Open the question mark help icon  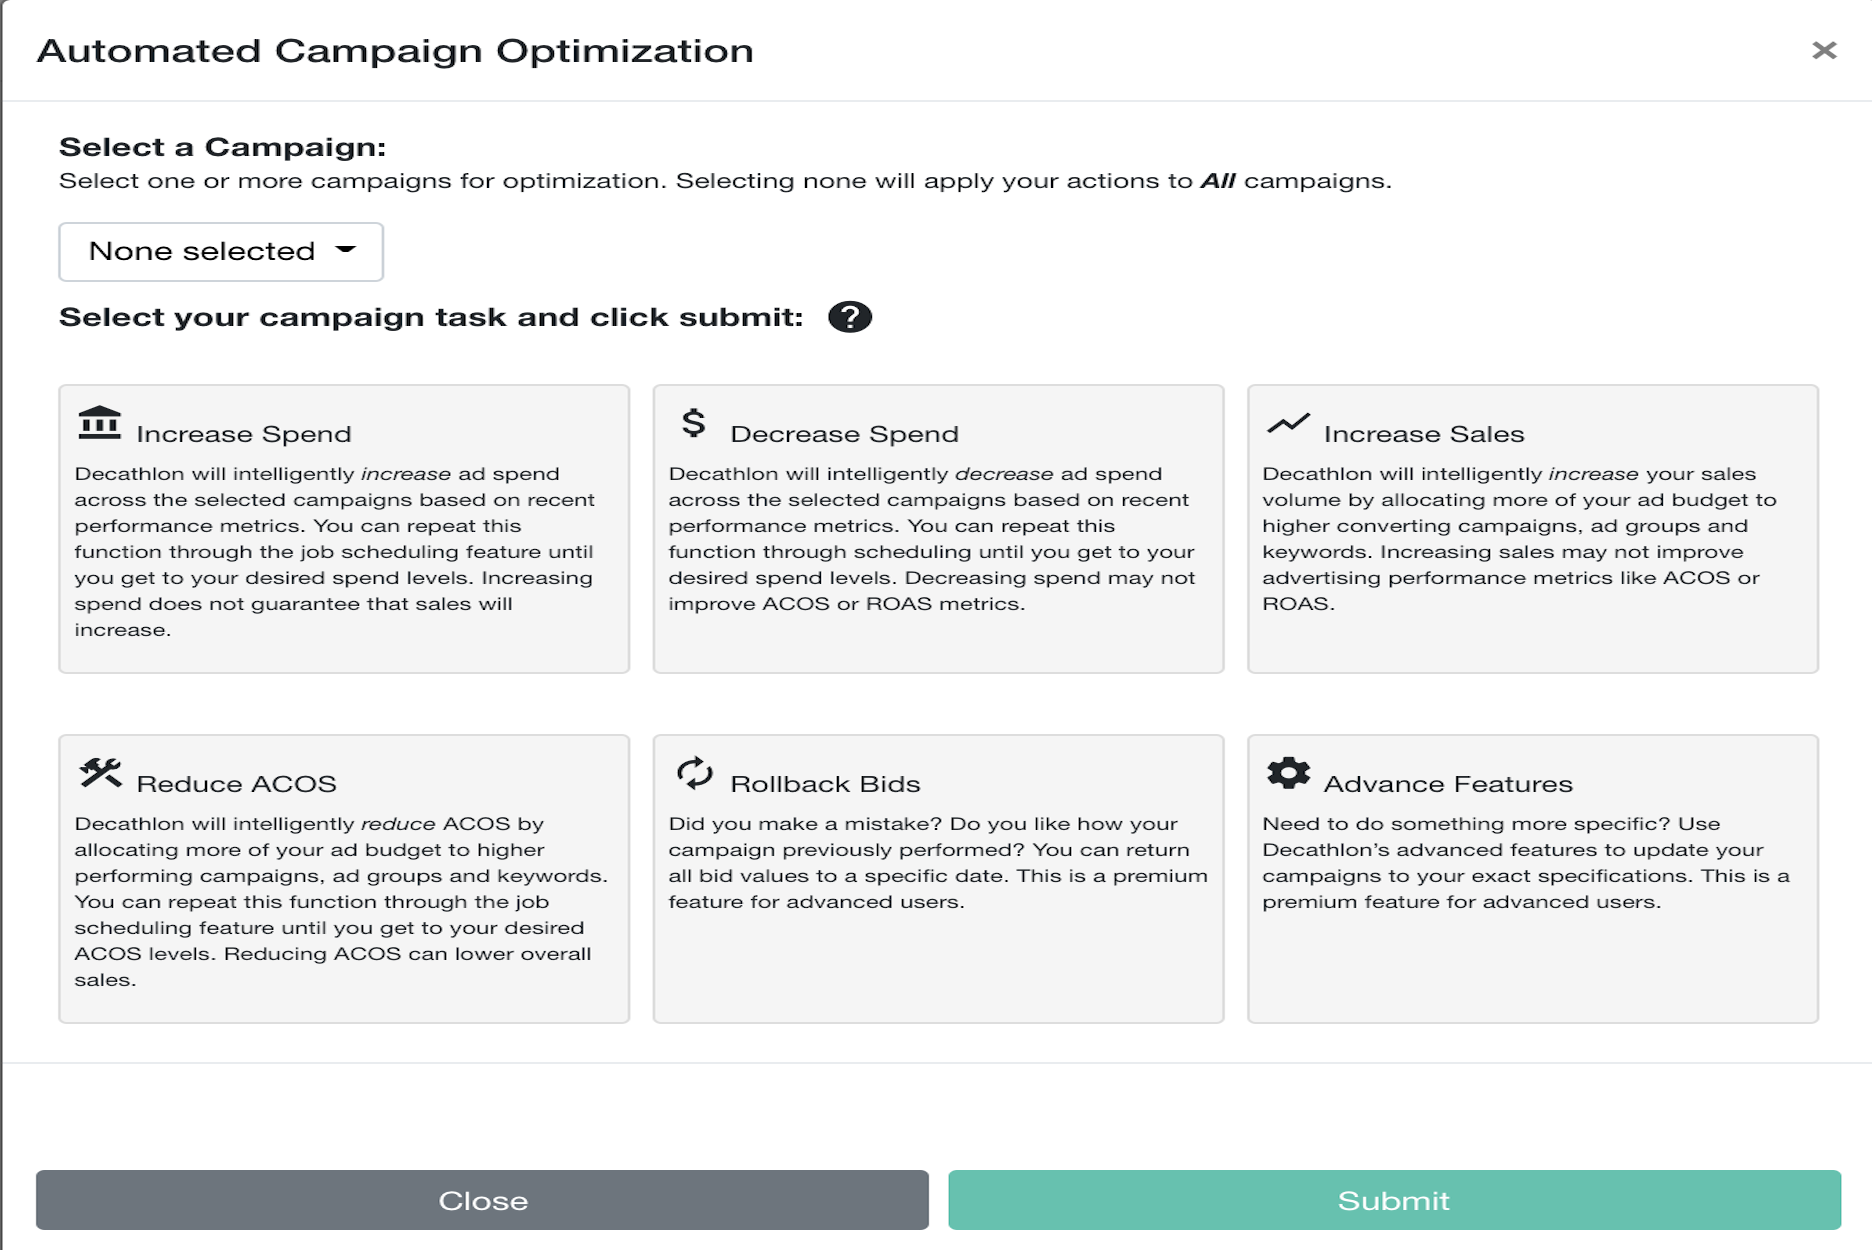850,317
